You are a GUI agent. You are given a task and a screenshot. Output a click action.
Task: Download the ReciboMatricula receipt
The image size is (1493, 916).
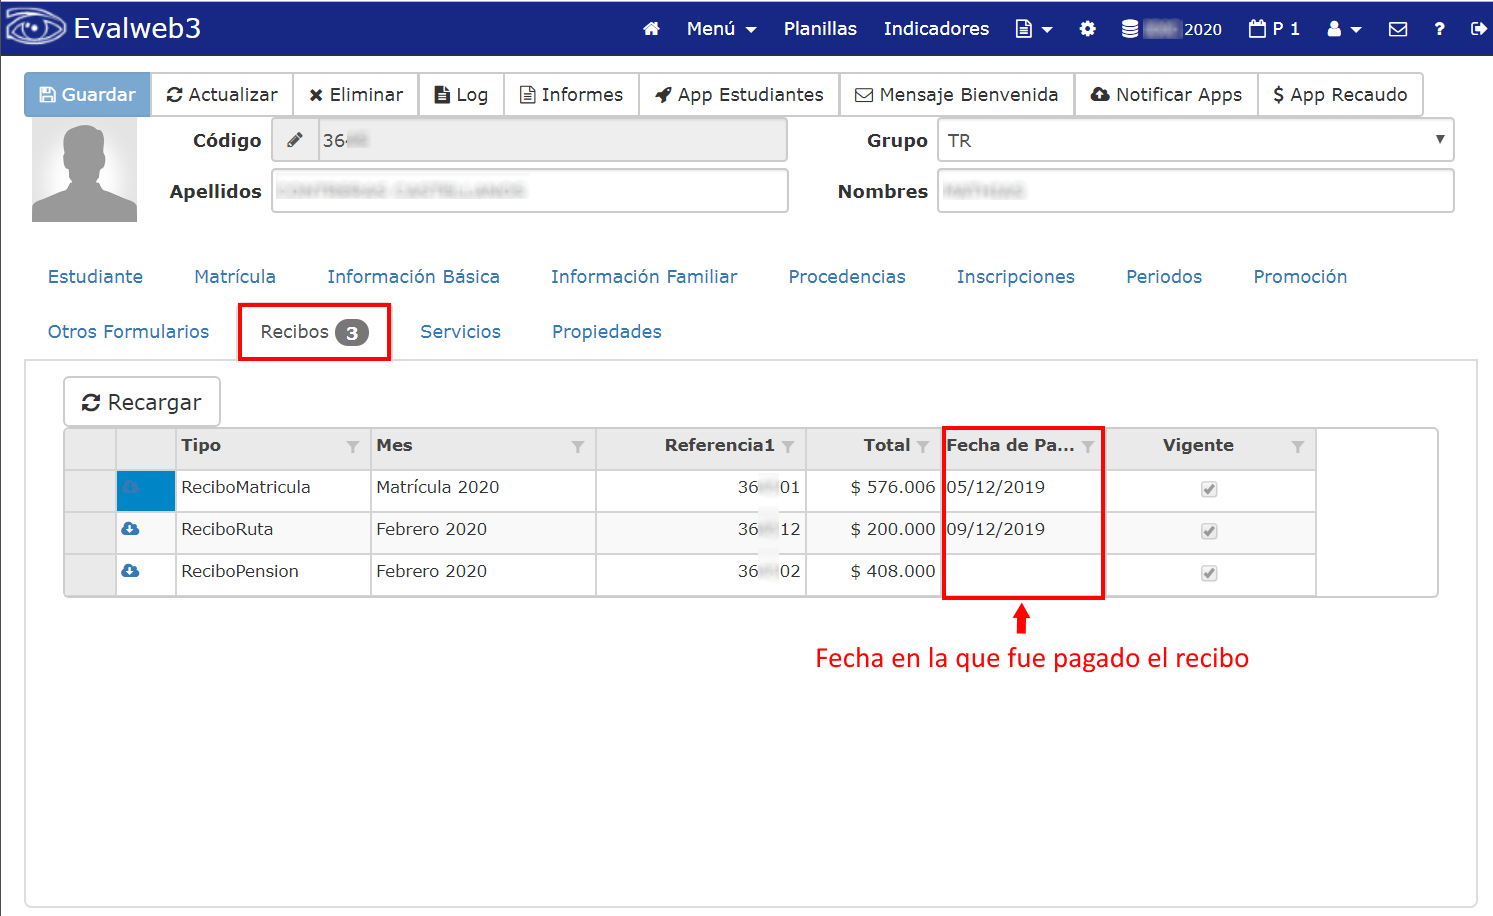coord(130,487)
